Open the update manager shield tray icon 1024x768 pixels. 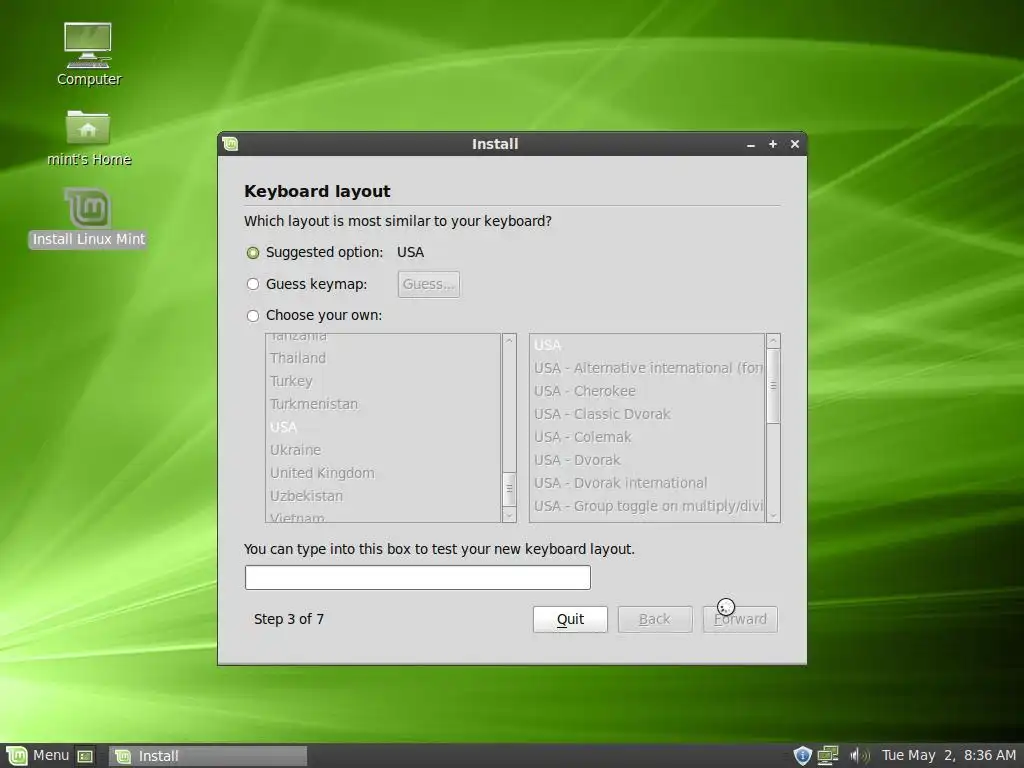pos(802,756)
